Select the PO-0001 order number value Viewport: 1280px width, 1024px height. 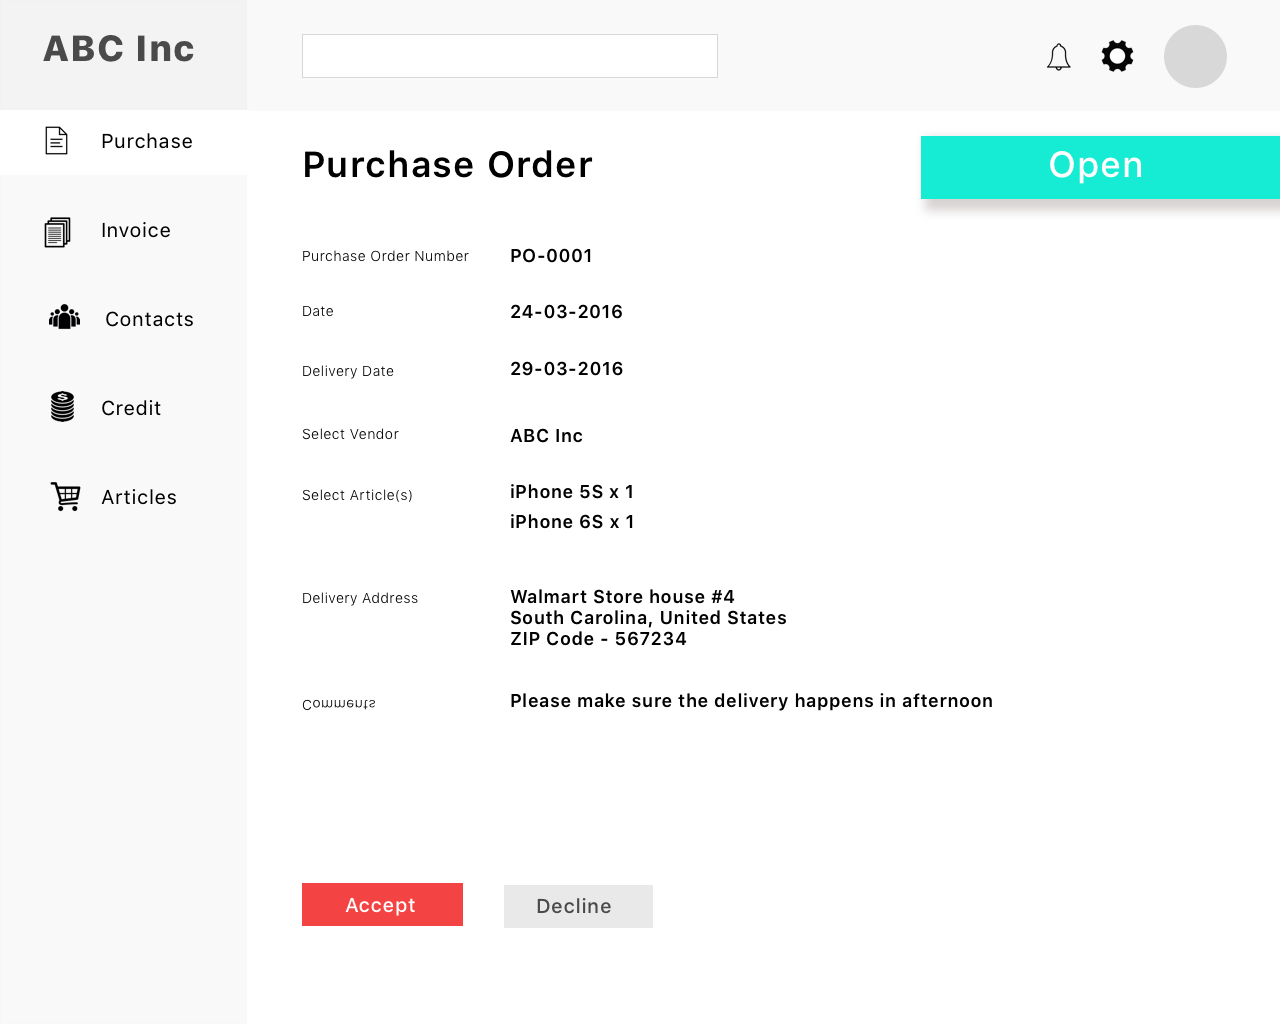pos(551,256)
